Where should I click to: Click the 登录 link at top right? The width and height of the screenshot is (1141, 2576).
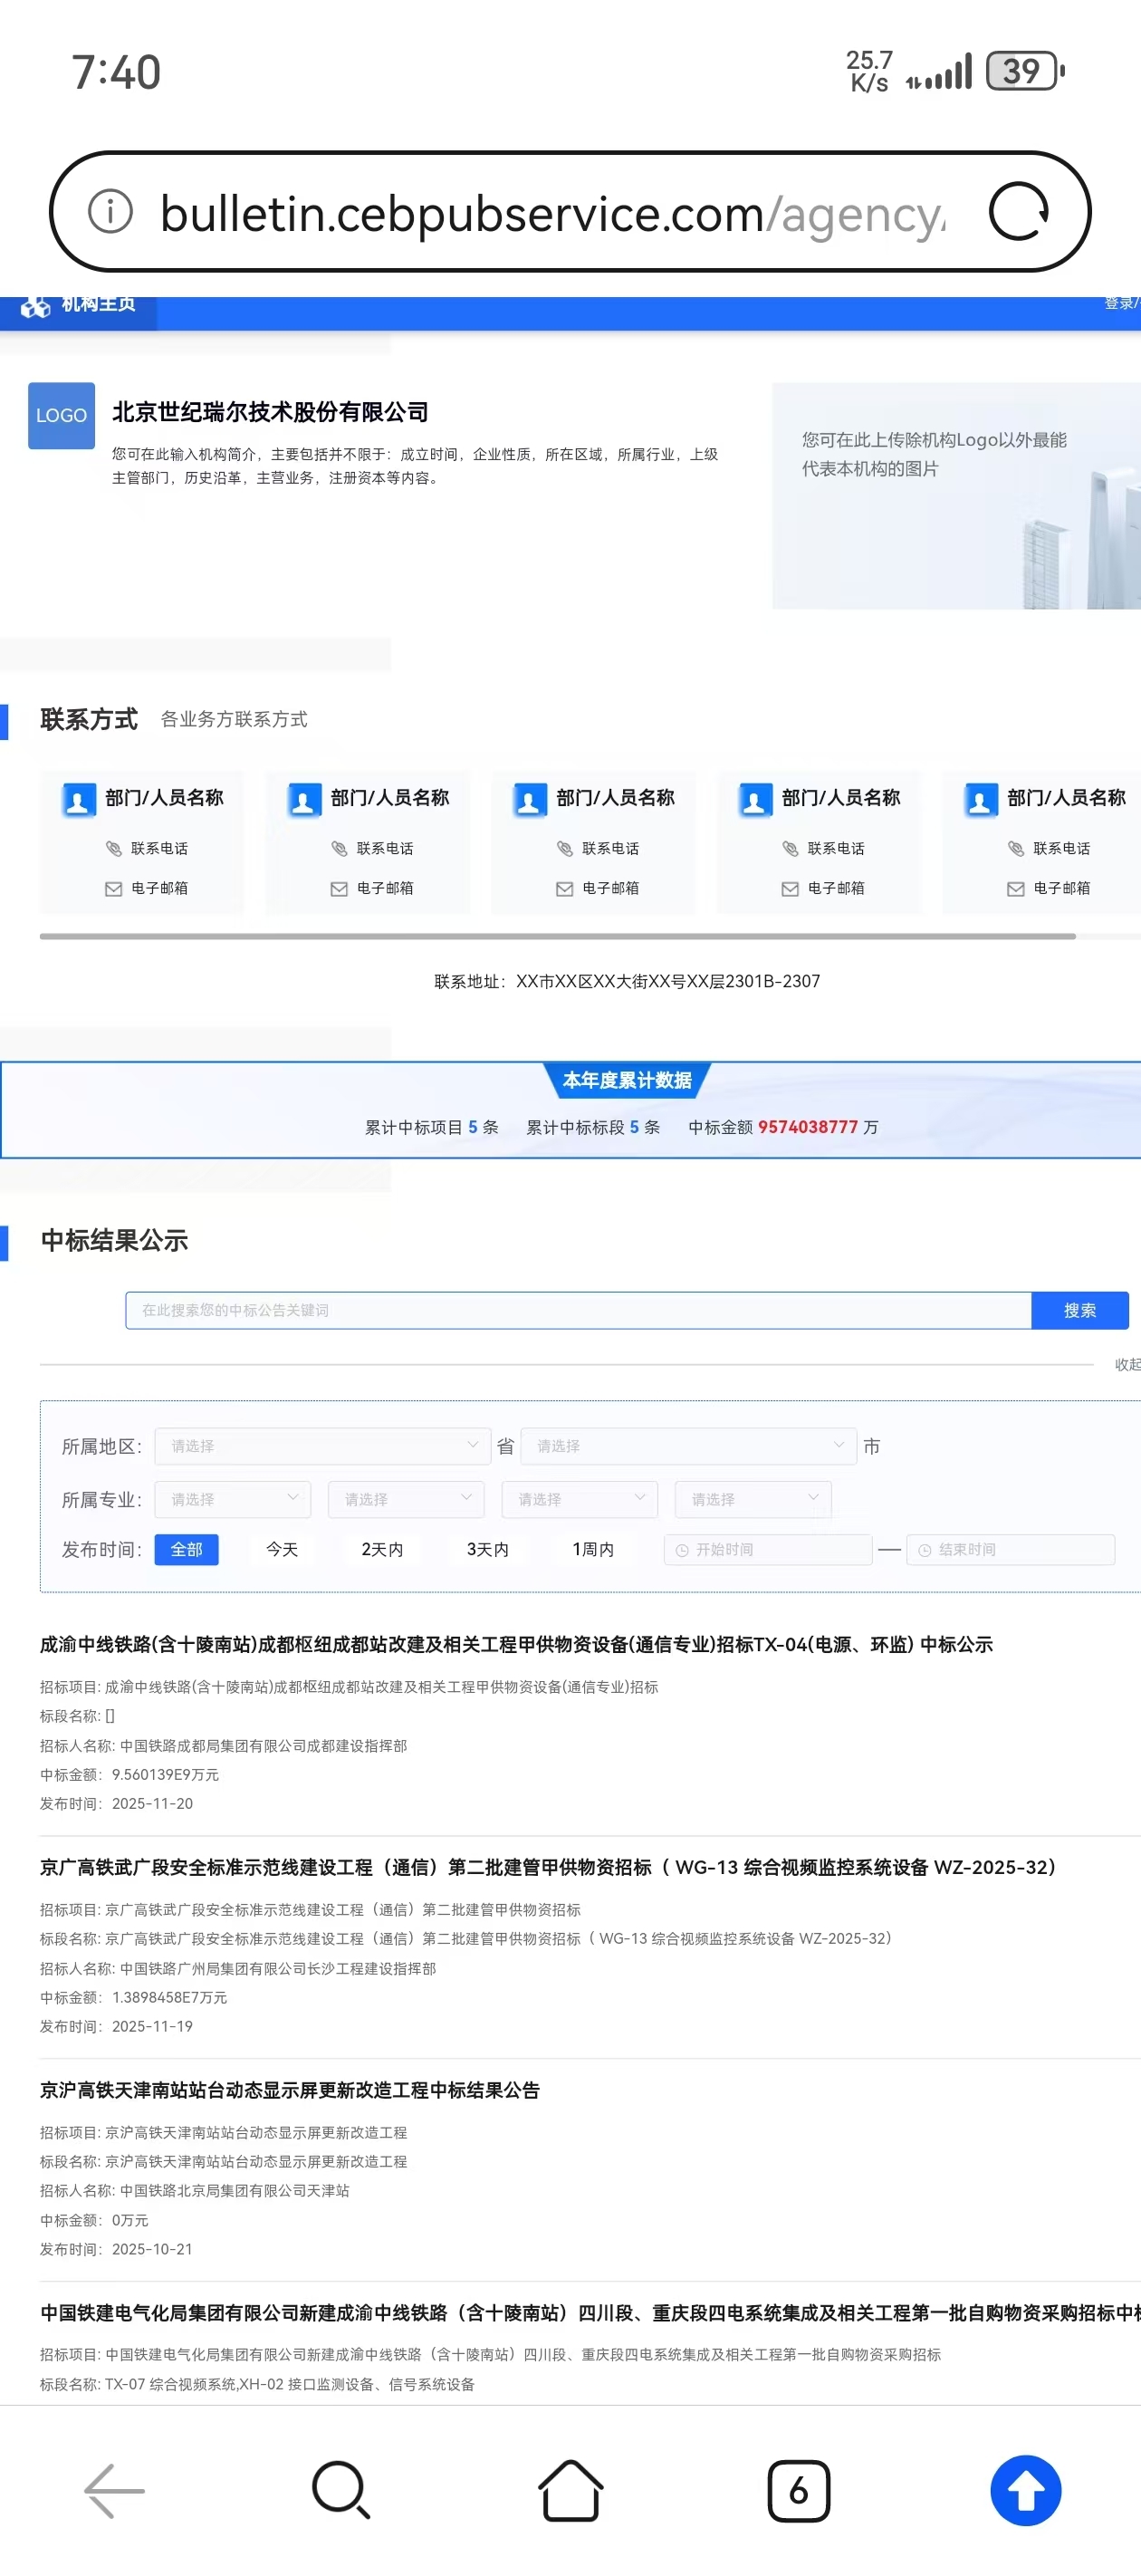pyautogui.click(x=1120, y=303)
